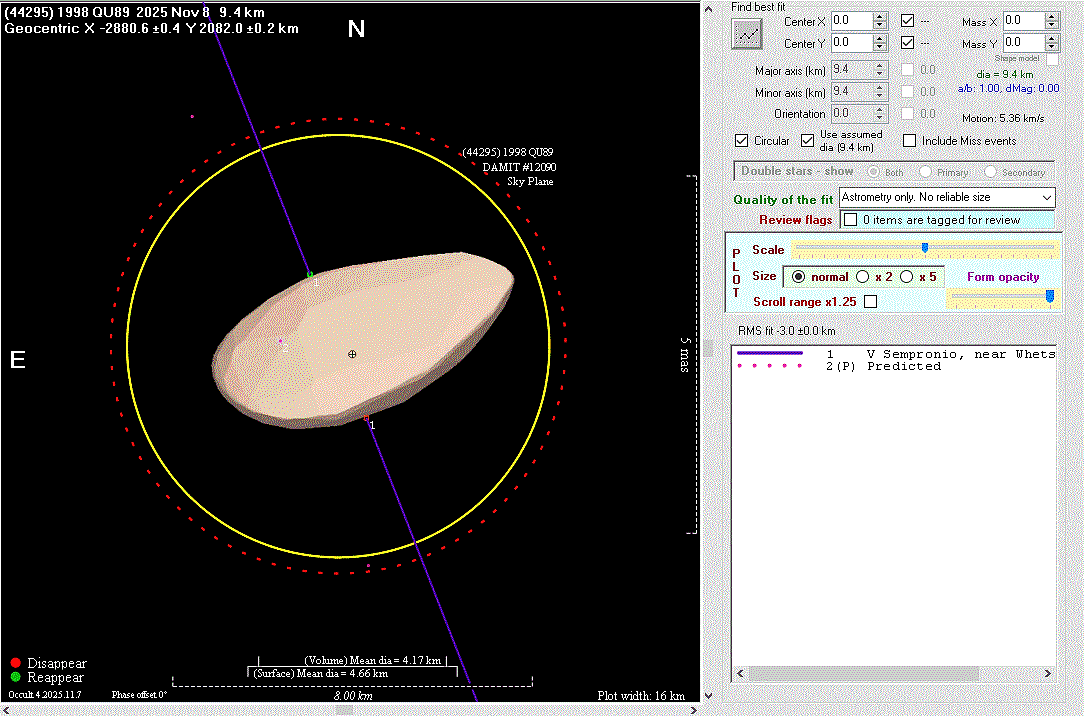1084x716 pixels.
Task: Choose normal plot size
Action: 798,277
